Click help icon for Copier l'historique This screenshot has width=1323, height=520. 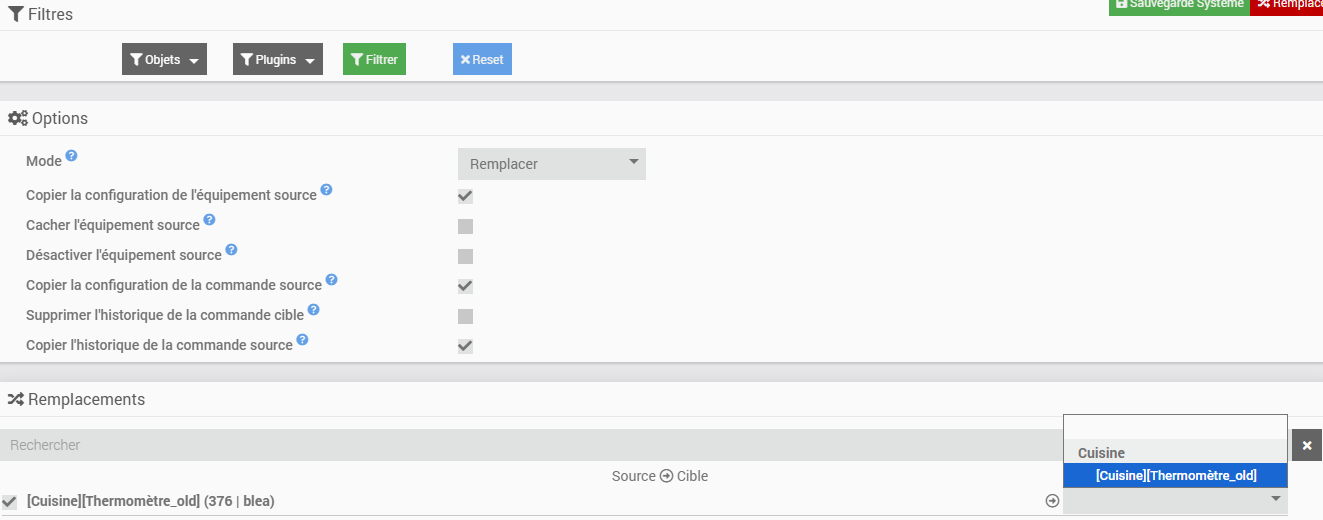(302, 340)
